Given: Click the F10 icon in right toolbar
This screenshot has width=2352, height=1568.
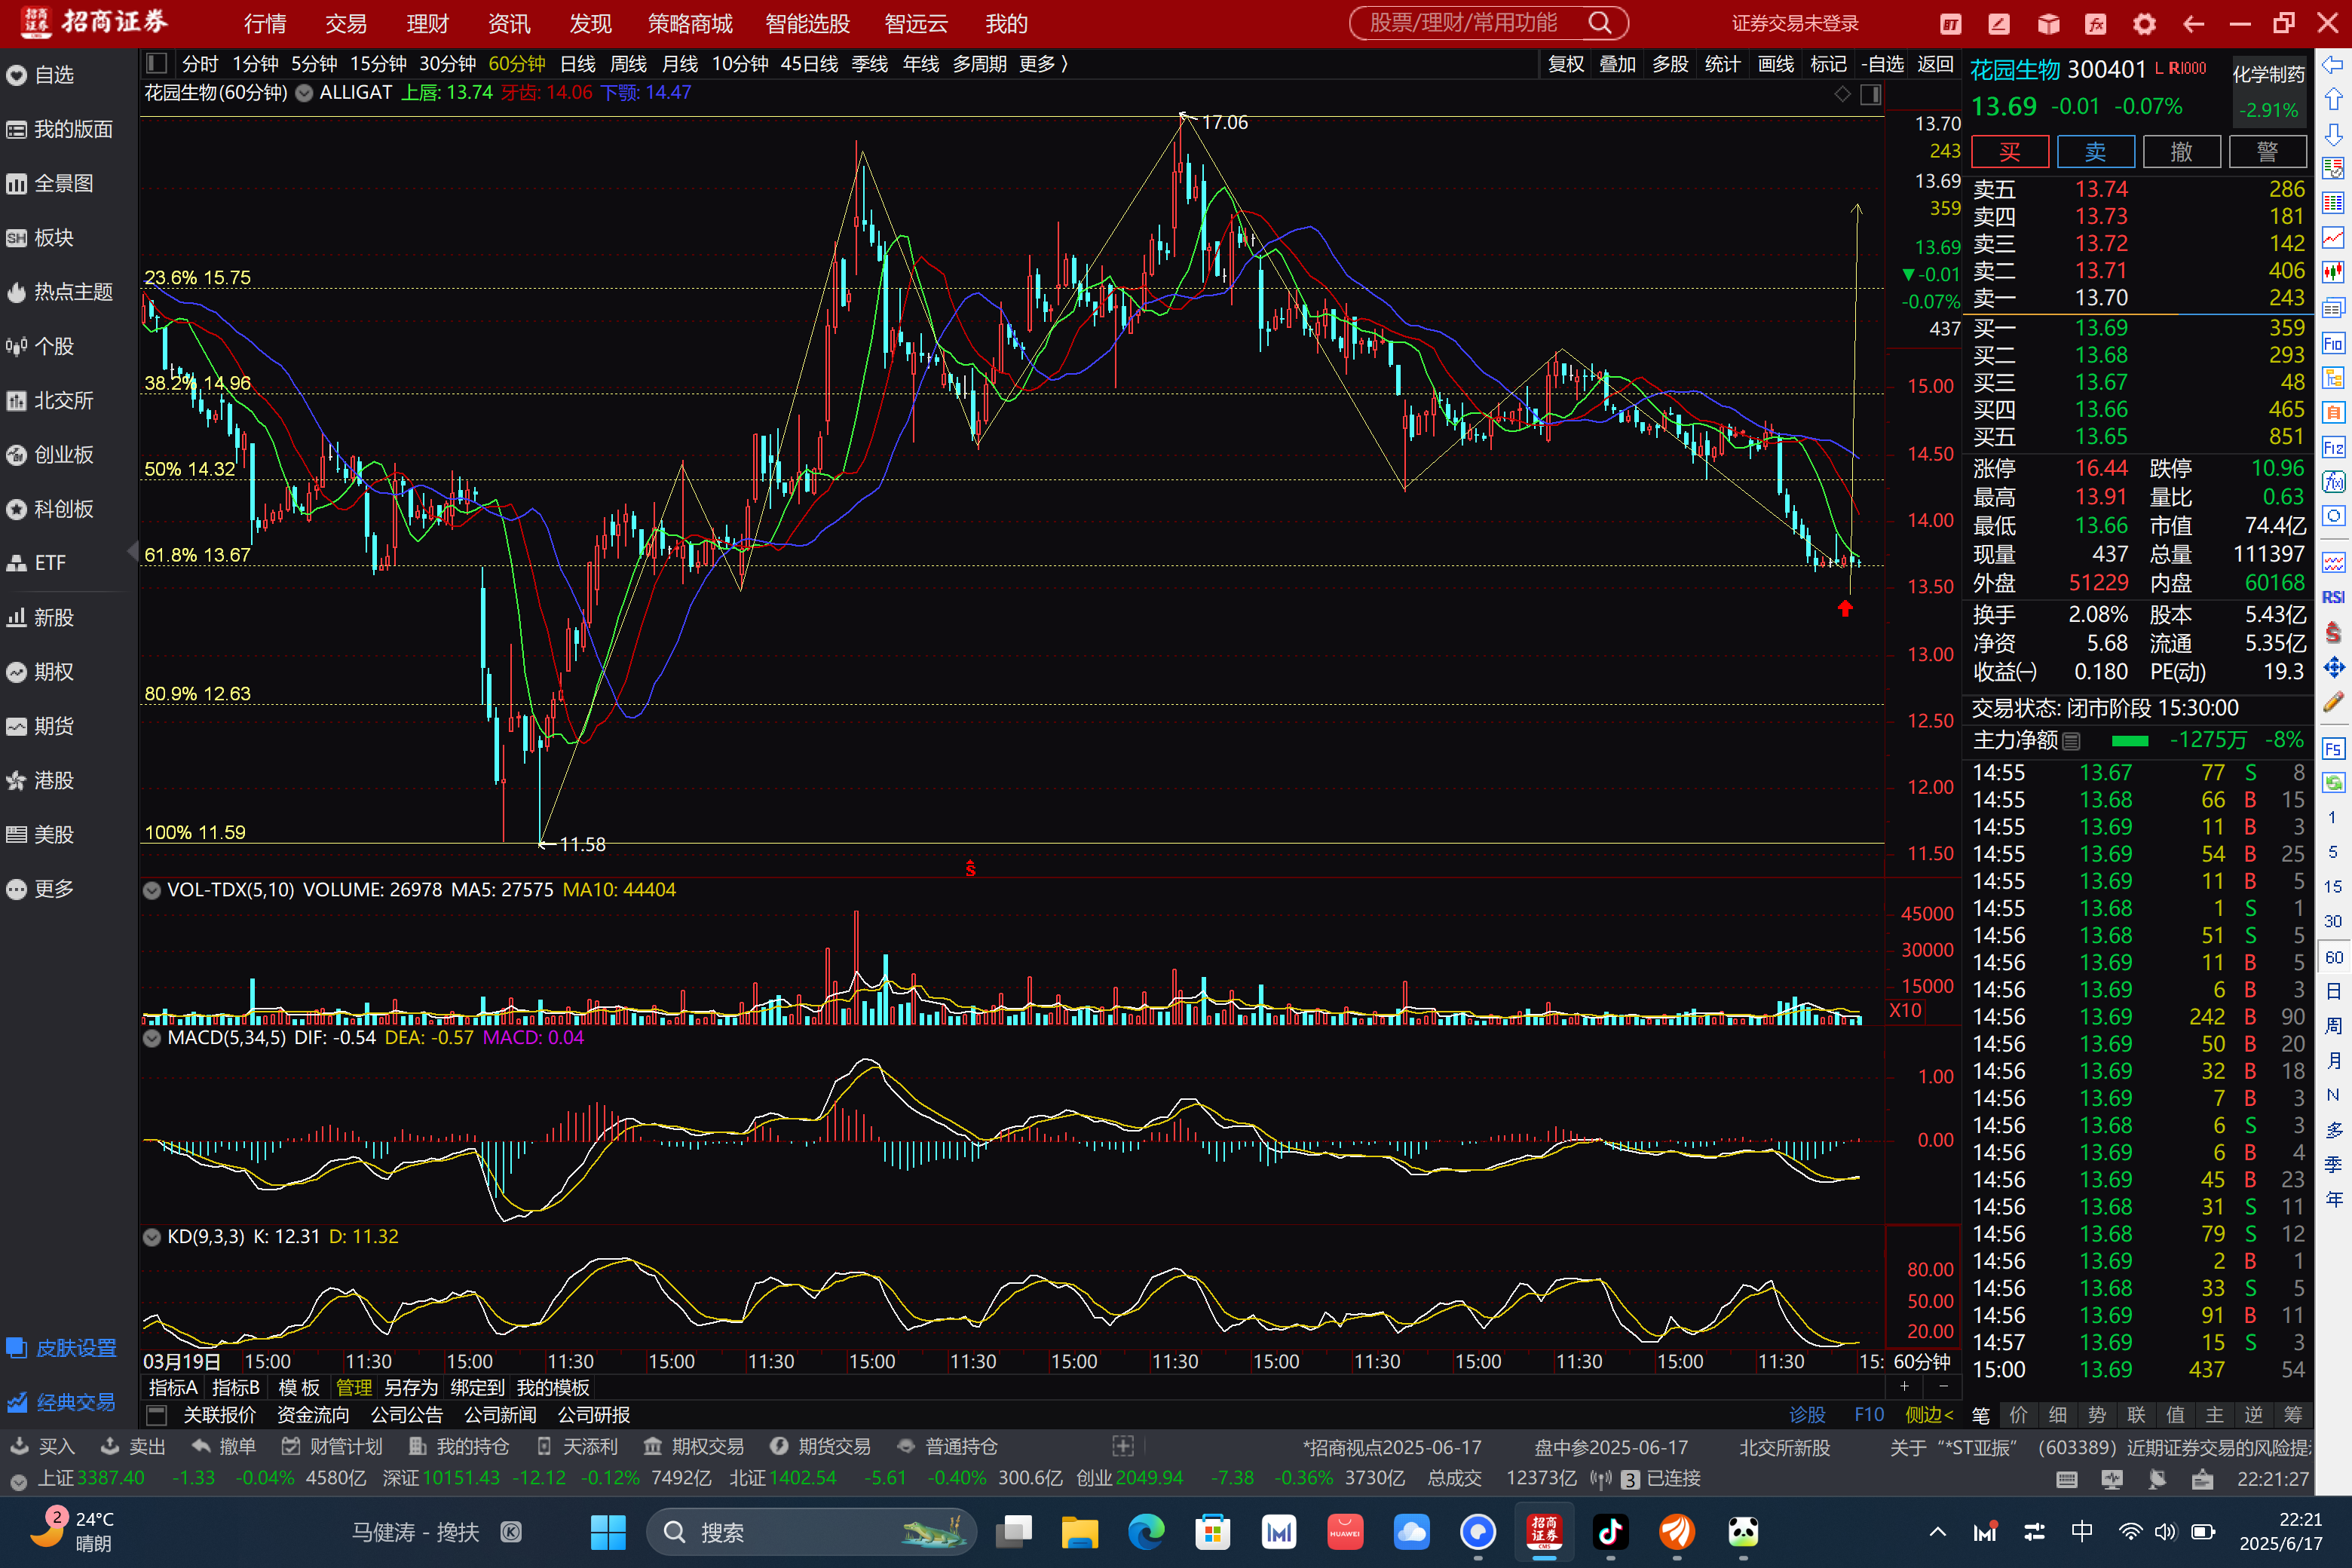Looking at the screenshot, I should [2332, 343].
